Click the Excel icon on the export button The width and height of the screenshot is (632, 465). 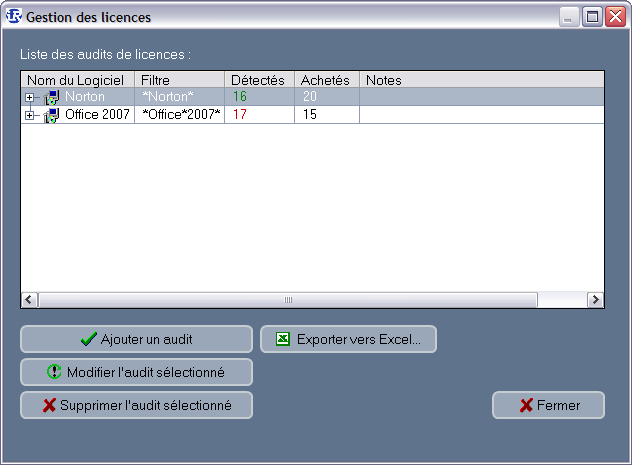click(283, 339)
